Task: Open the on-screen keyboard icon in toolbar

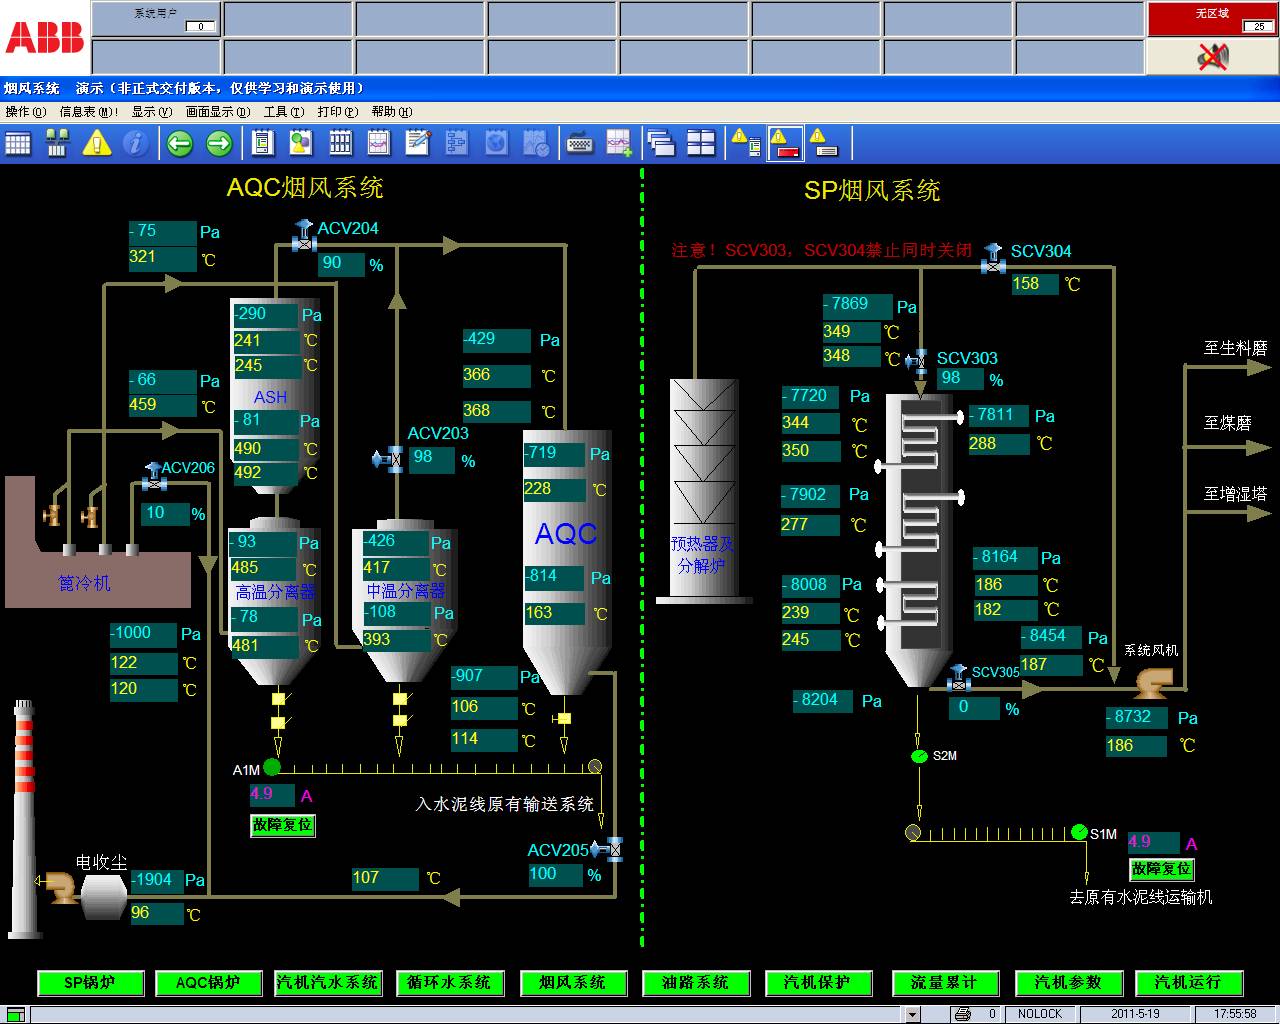Action: [x=579, y=144]
